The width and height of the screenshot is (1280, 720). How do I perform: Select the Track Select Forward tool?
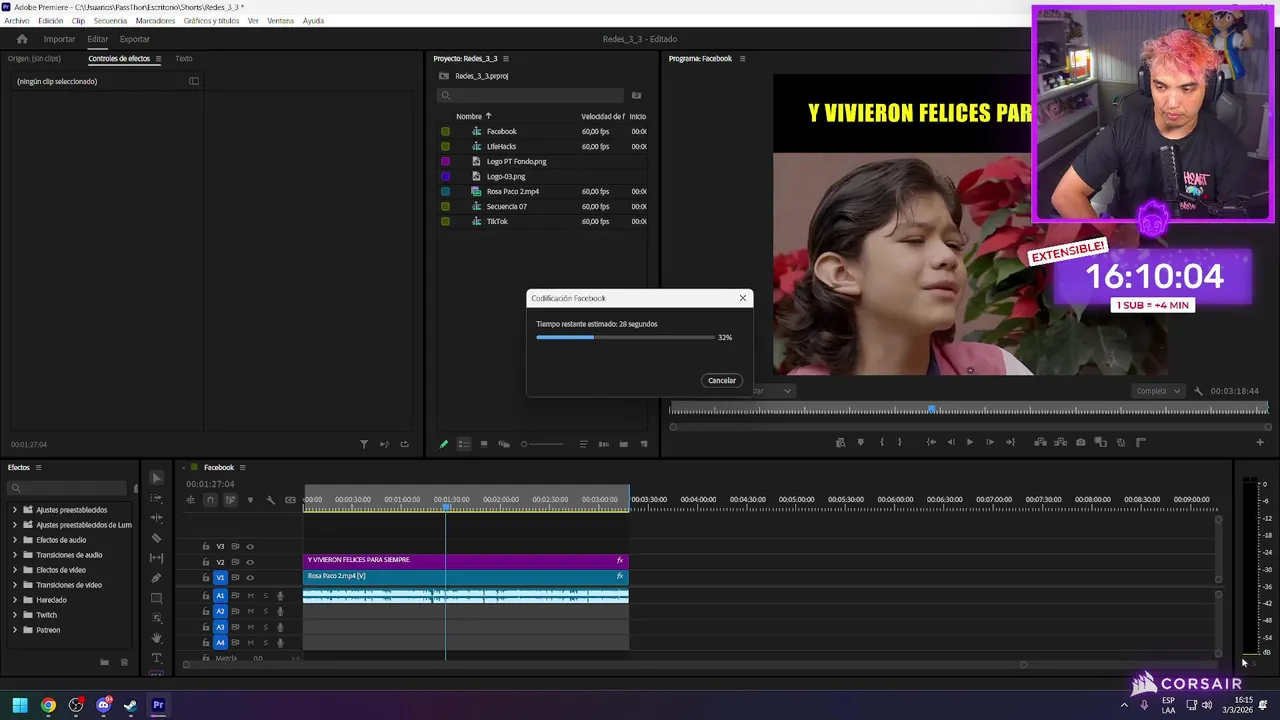coord(156,498)
